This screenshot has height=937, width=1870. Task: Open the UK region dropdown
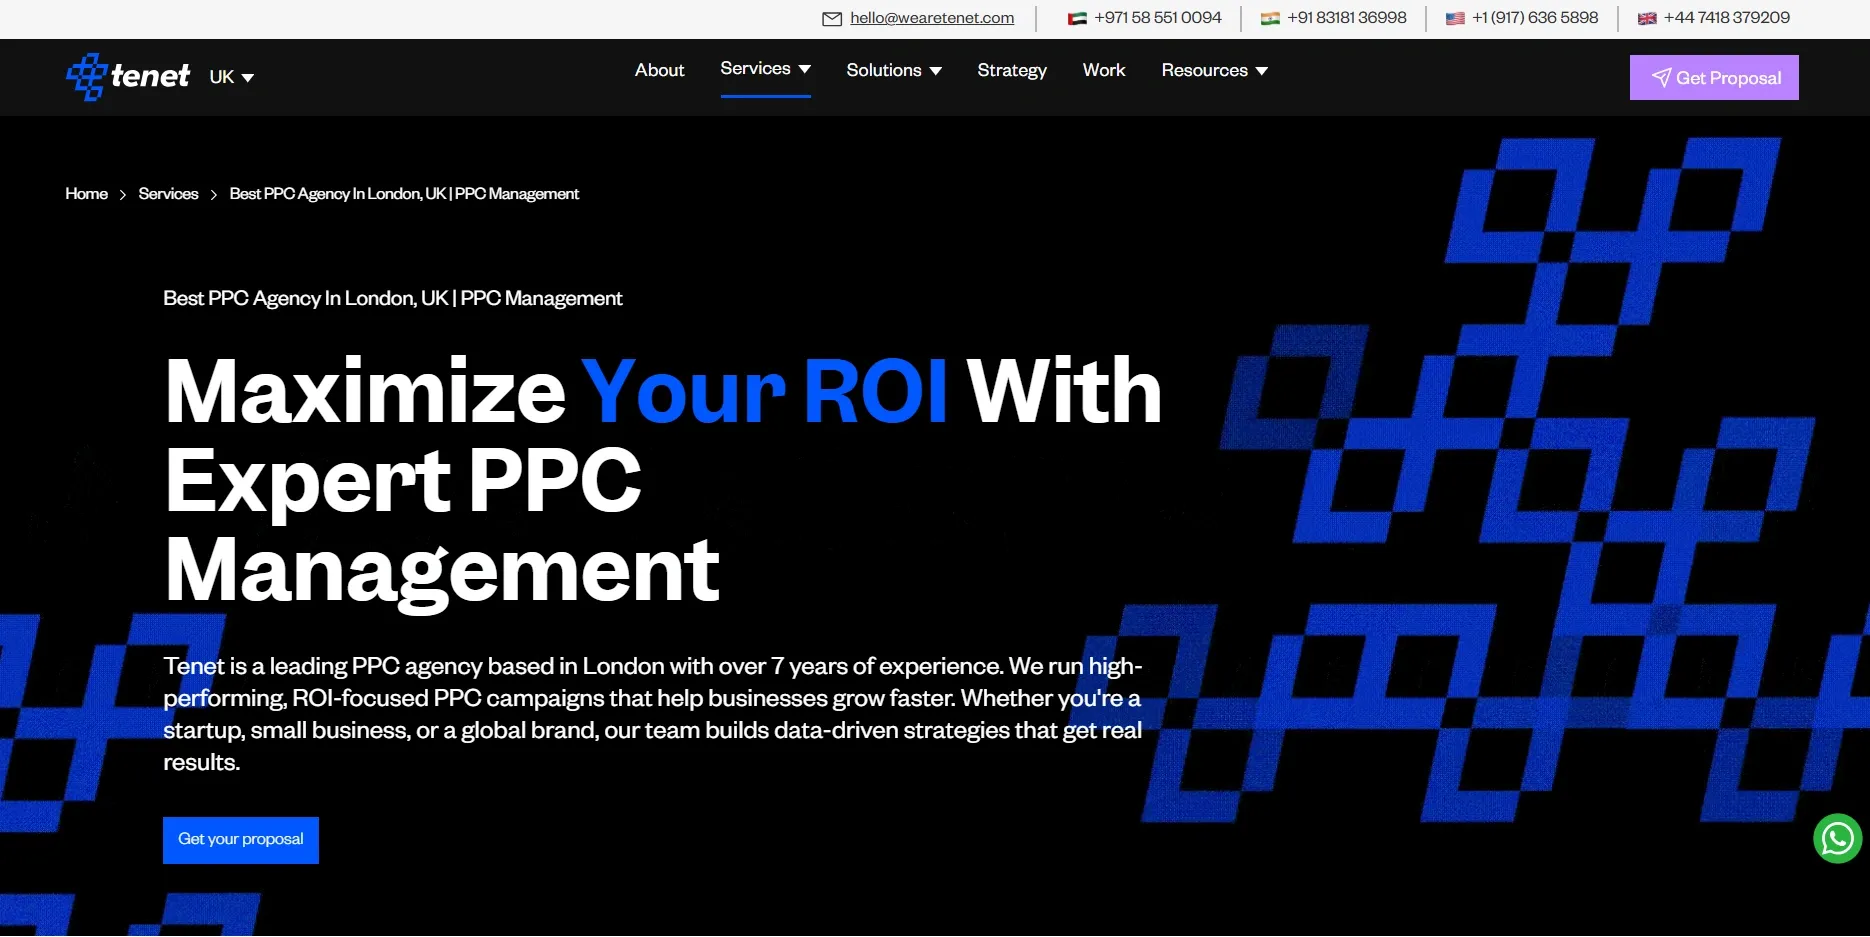click(232, 77)
